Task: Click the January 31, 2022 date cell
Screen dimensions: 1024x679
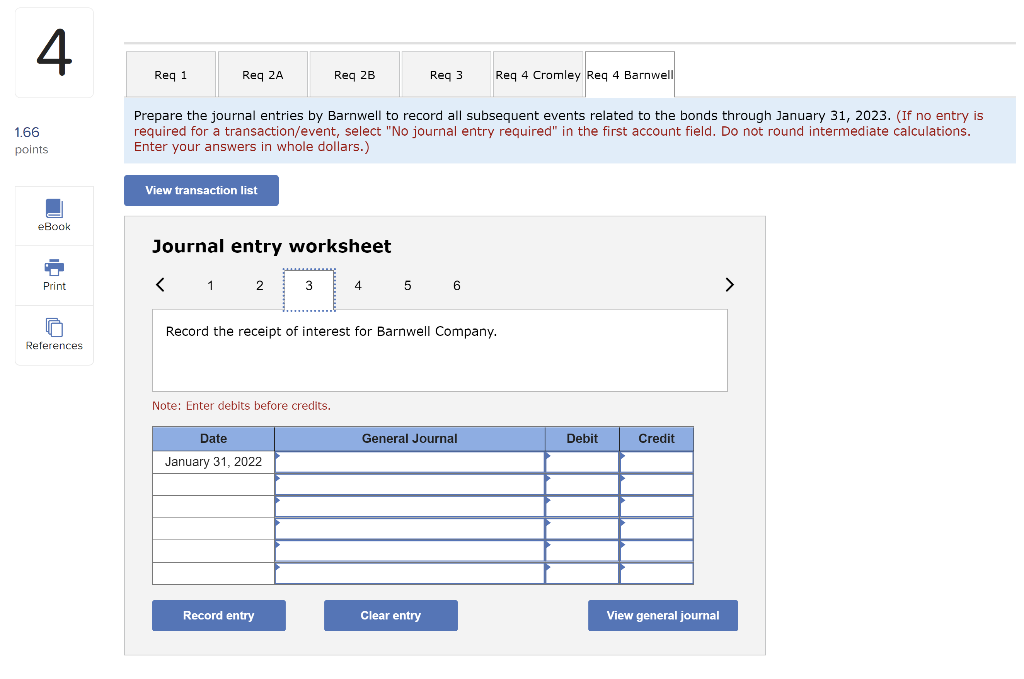Action: [213, 461]
